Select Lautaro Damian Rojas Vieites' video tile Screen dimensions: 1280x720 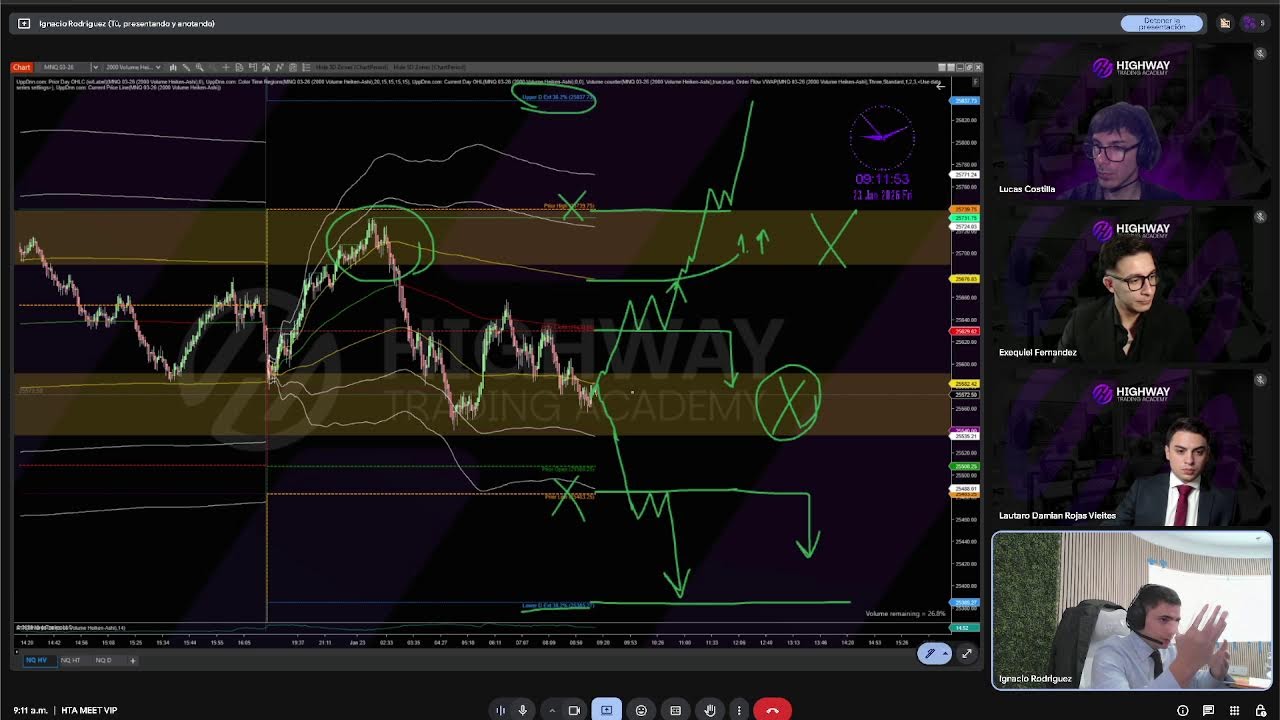tap(1131, 447)
